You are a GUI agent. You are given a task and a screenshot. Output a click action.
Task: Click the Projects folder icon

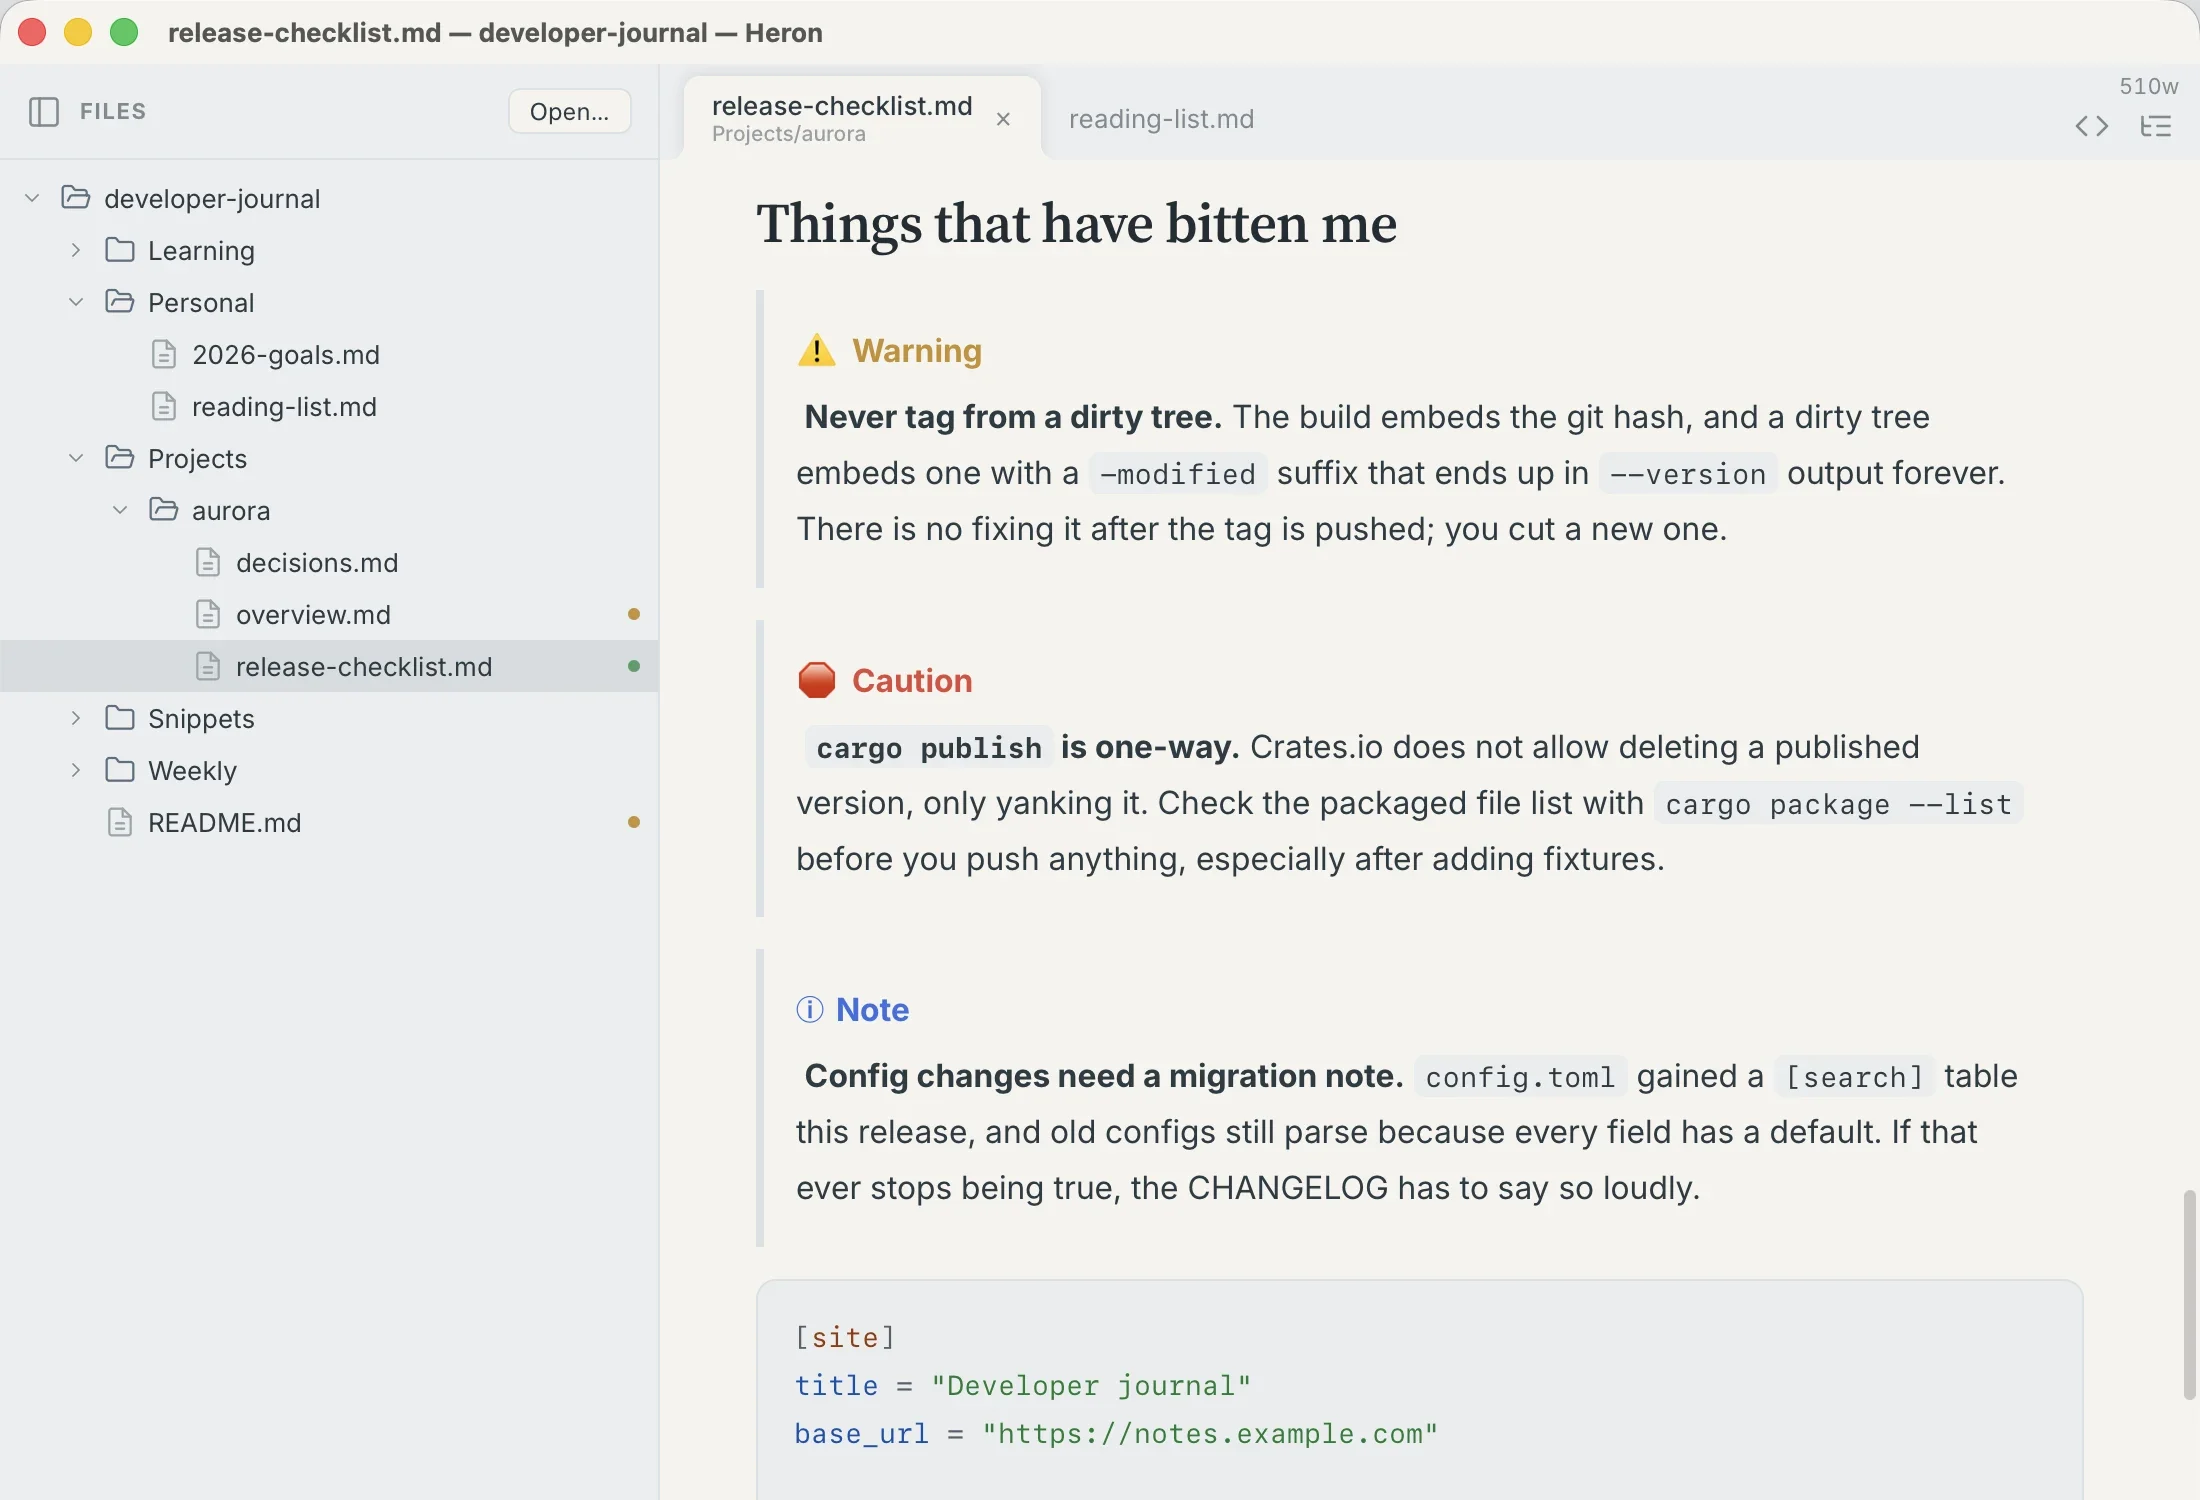[x=120, y=457]
